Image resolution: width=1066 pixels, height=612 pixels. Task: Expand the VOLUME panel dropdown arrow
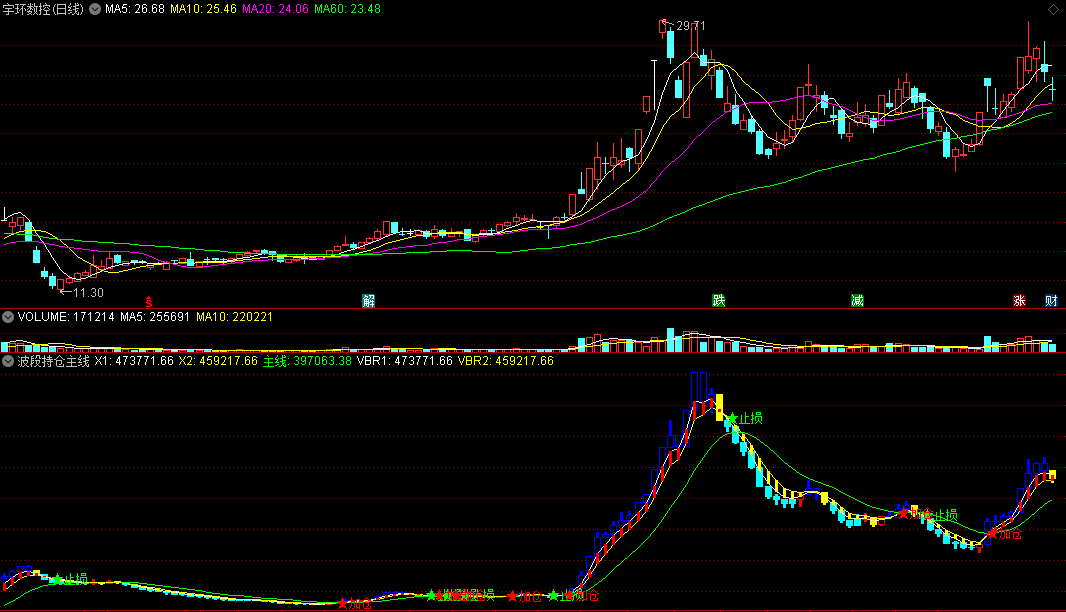8,317
